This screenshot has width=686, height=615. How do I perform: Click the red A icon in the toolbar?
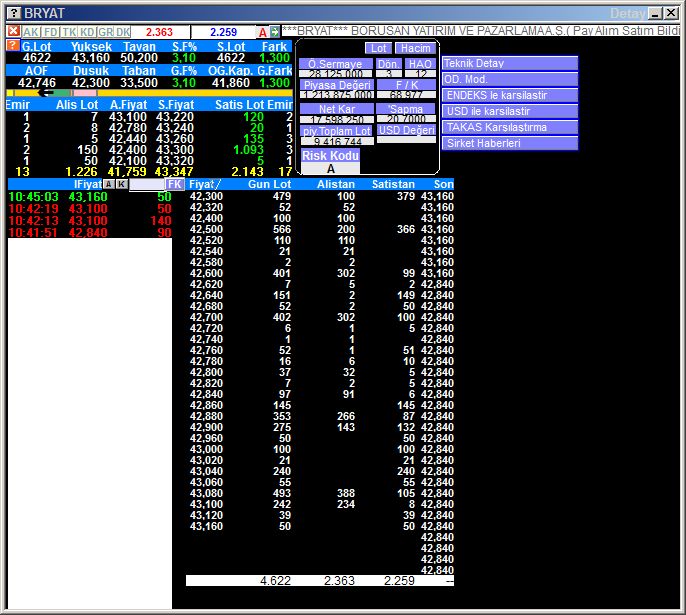(262, 32)
